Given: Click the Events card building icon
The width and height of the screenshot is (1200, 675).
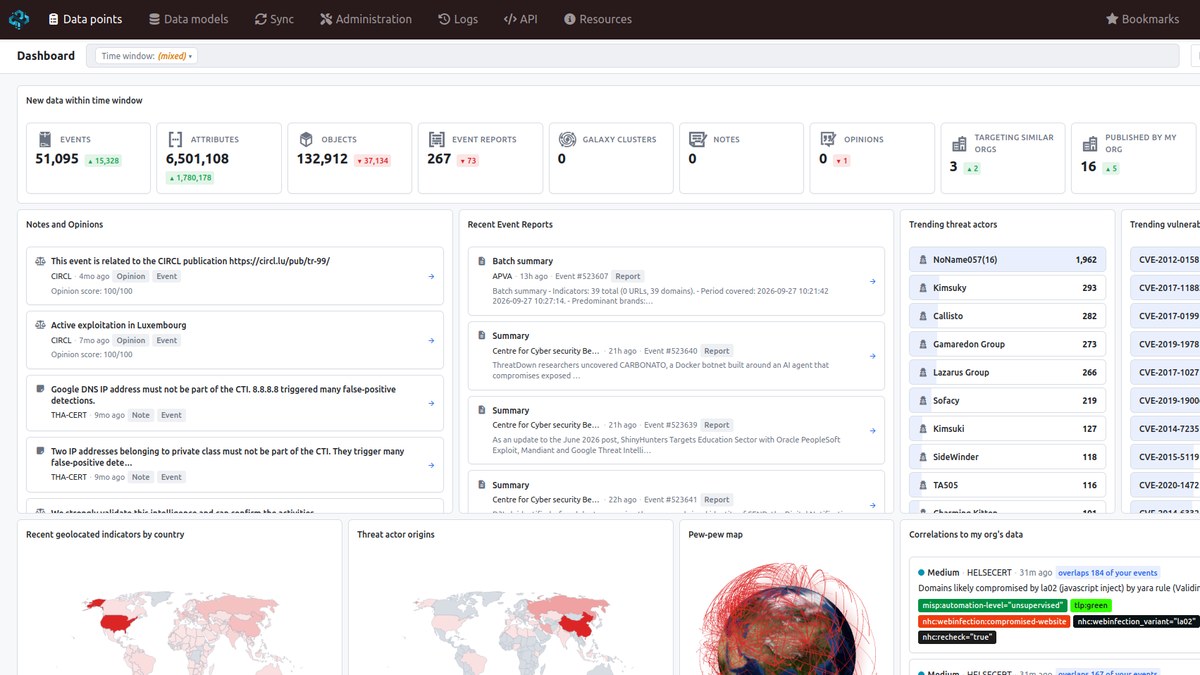Looking at the screenshot, I should [45, 139].
